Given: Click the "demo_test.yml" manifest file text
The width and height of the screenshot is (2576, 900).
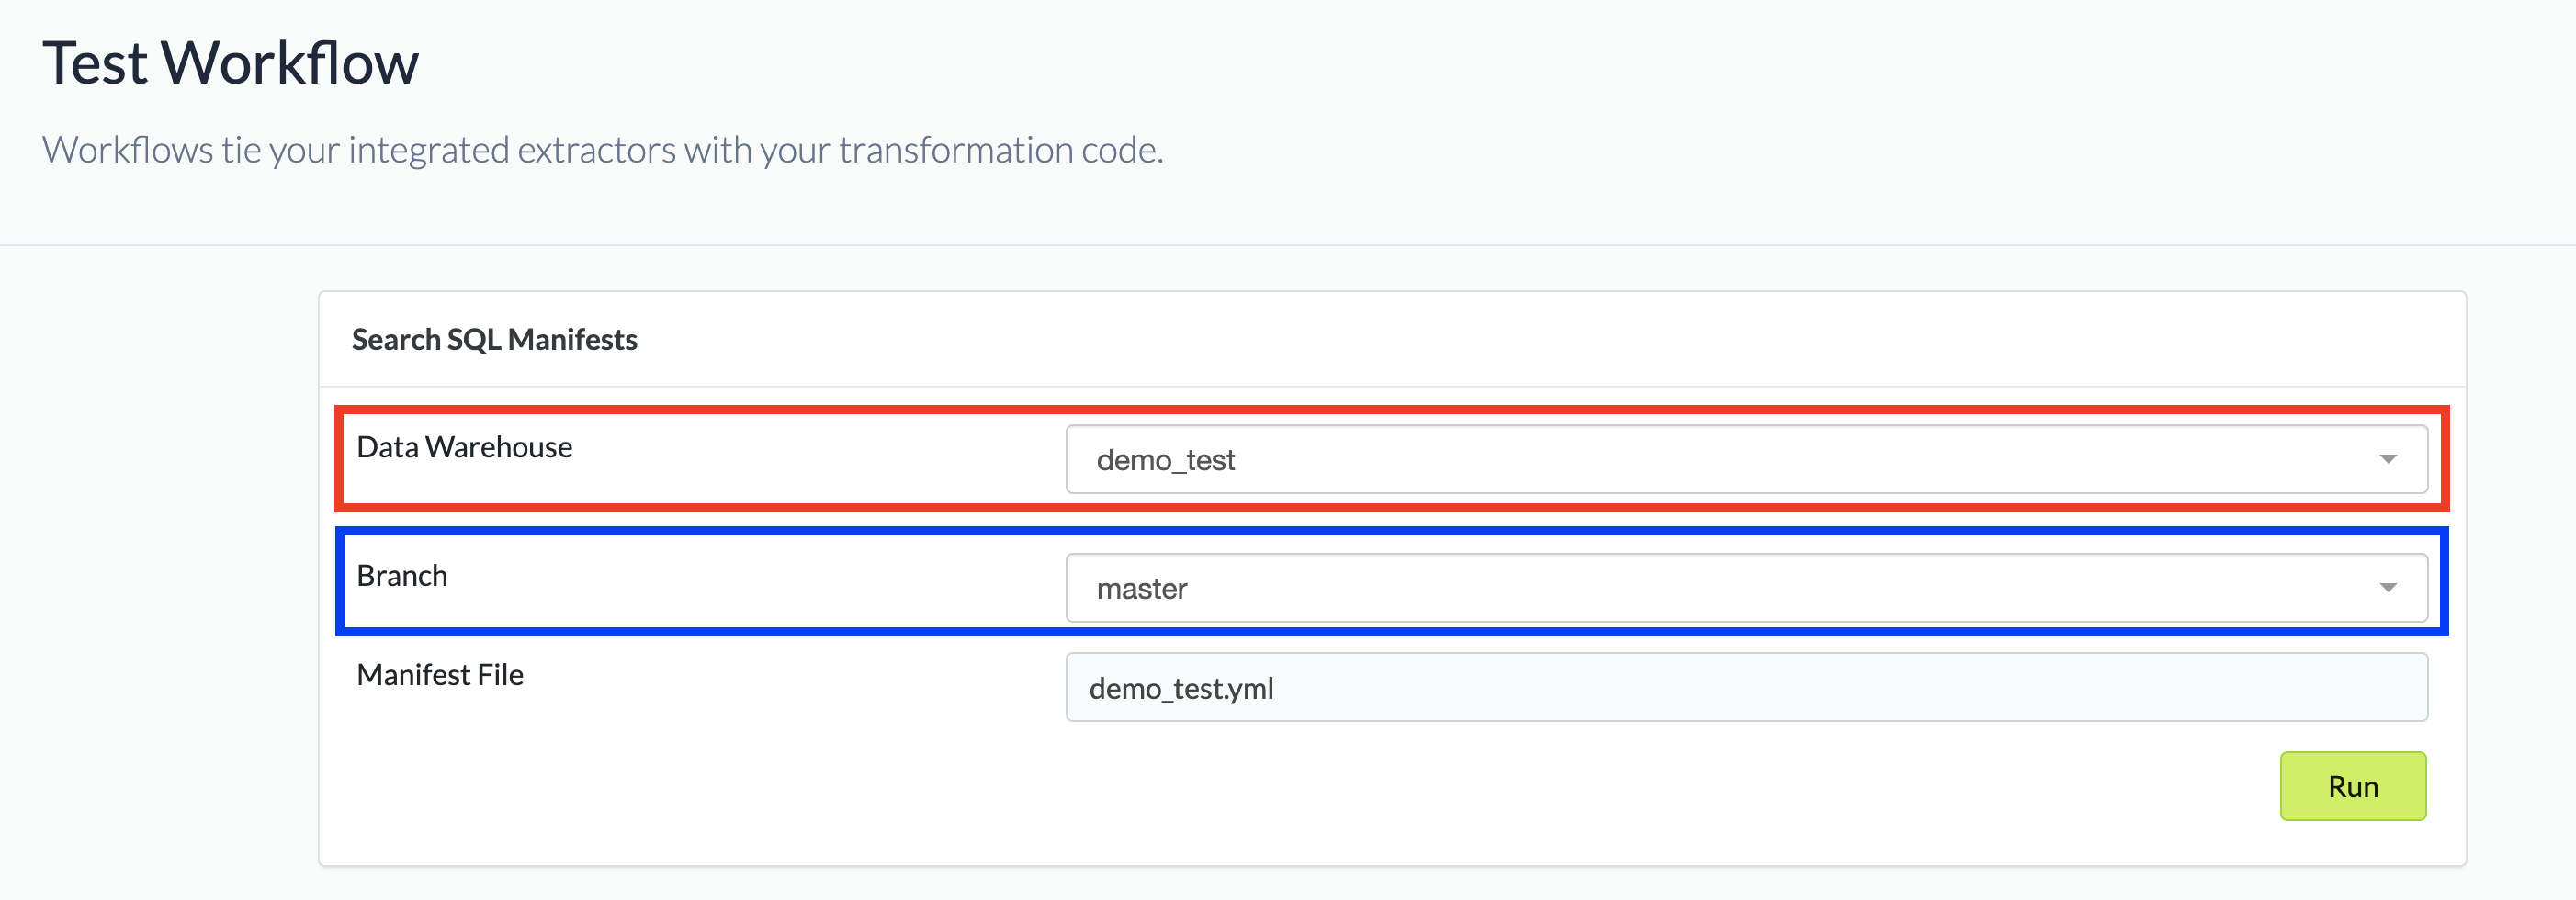Looking at the screenshot, I should pyautogui.click(x=1181, y=689).
